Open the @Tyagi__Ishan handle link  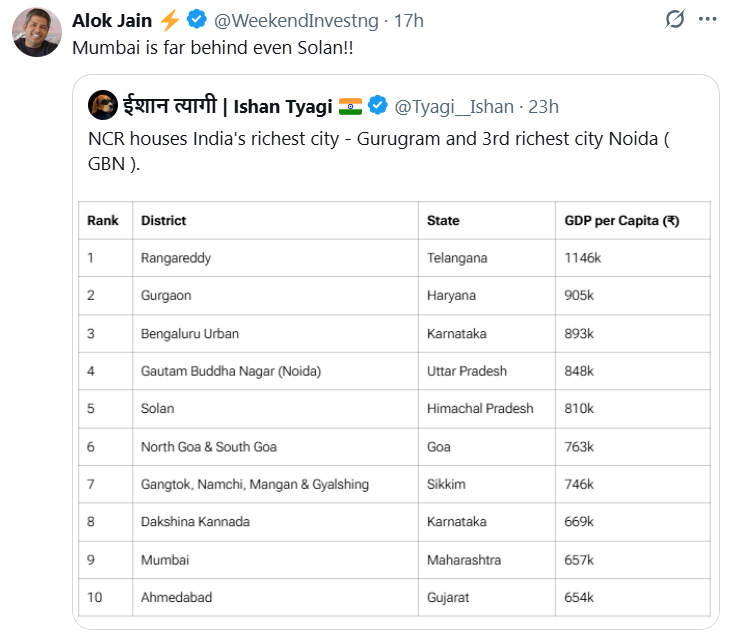coord(454,107)
